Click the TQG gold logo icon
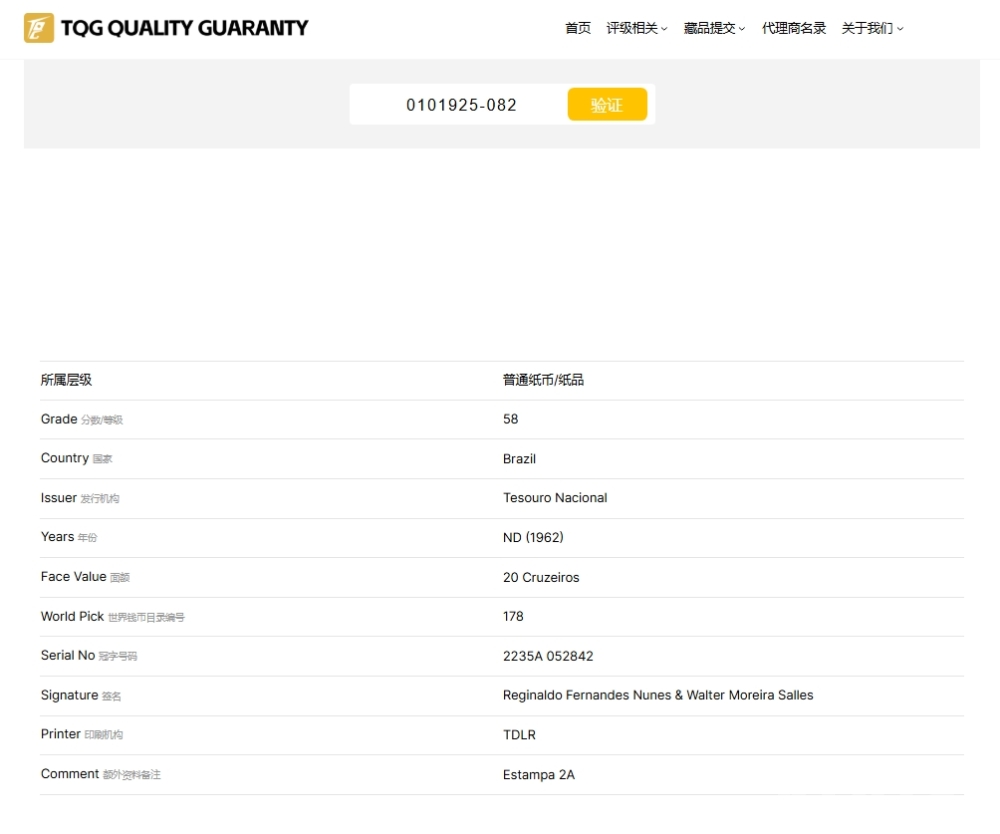The width and height of the screenshot is (1000, 834). [39, 28]
